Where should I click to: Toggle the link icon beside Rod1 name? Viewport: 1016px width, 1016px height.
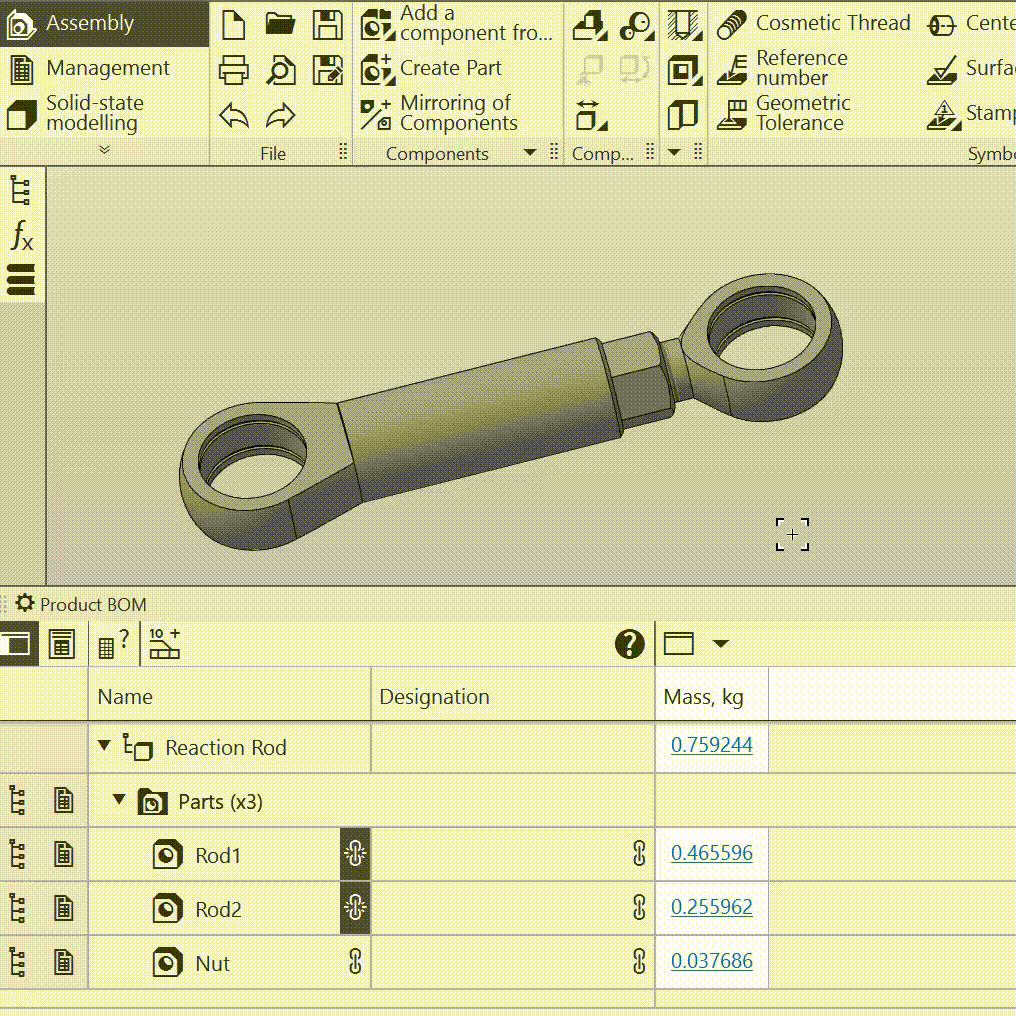click(355, 854)
